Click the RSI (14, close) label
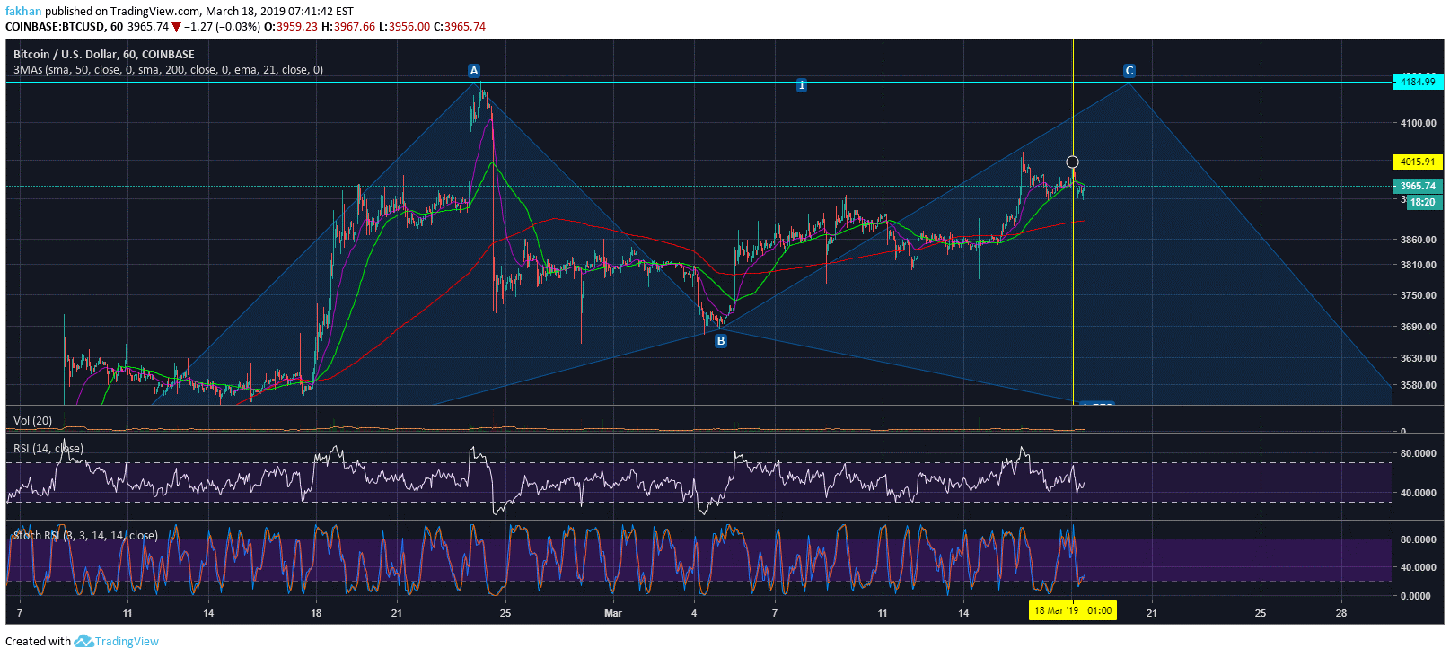The image size is (1450, 657). click(x=48, y=448)
